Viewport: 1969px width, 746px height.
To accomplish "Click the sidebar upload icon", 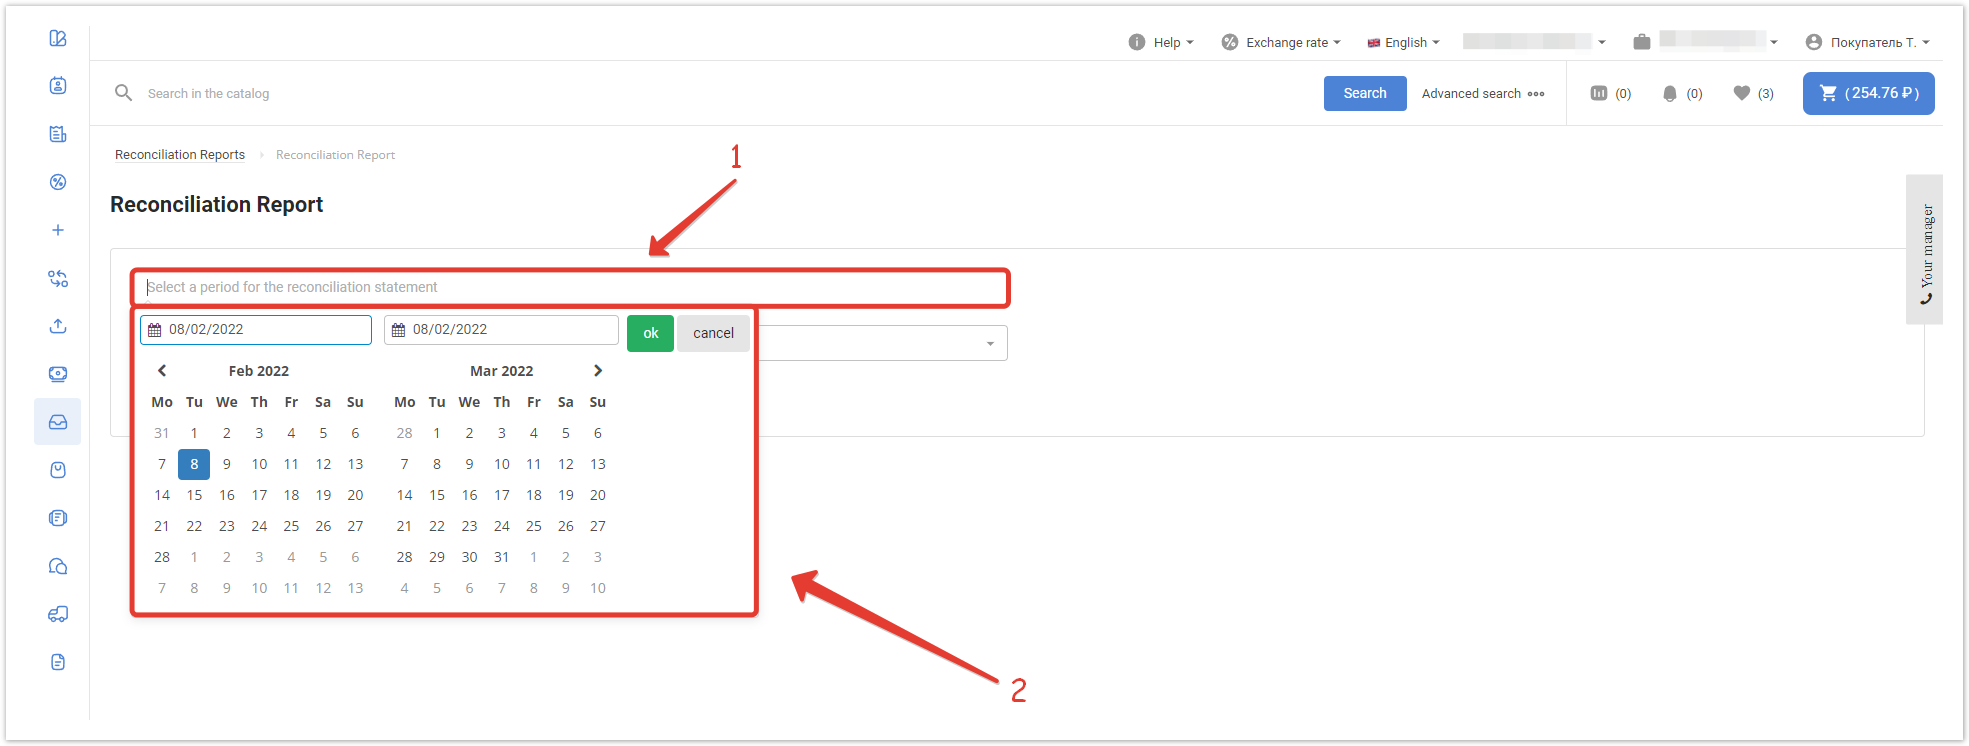I will coord(58,326).
